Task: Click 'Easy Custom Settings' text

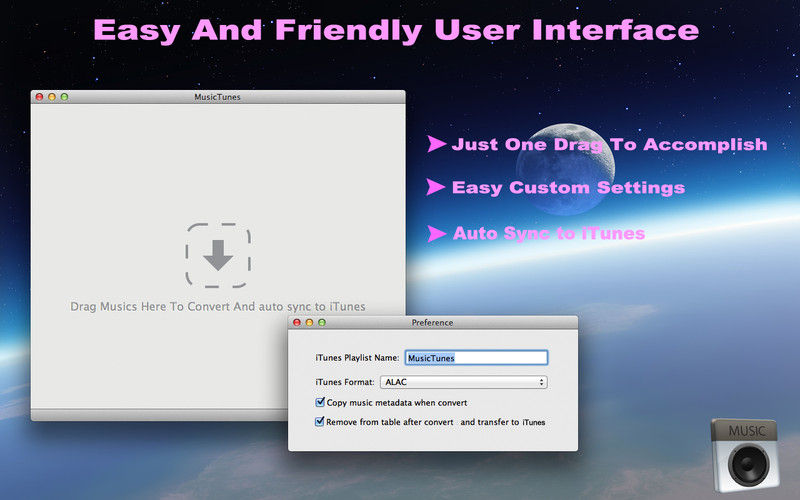Action: click(x=568, y=188)
